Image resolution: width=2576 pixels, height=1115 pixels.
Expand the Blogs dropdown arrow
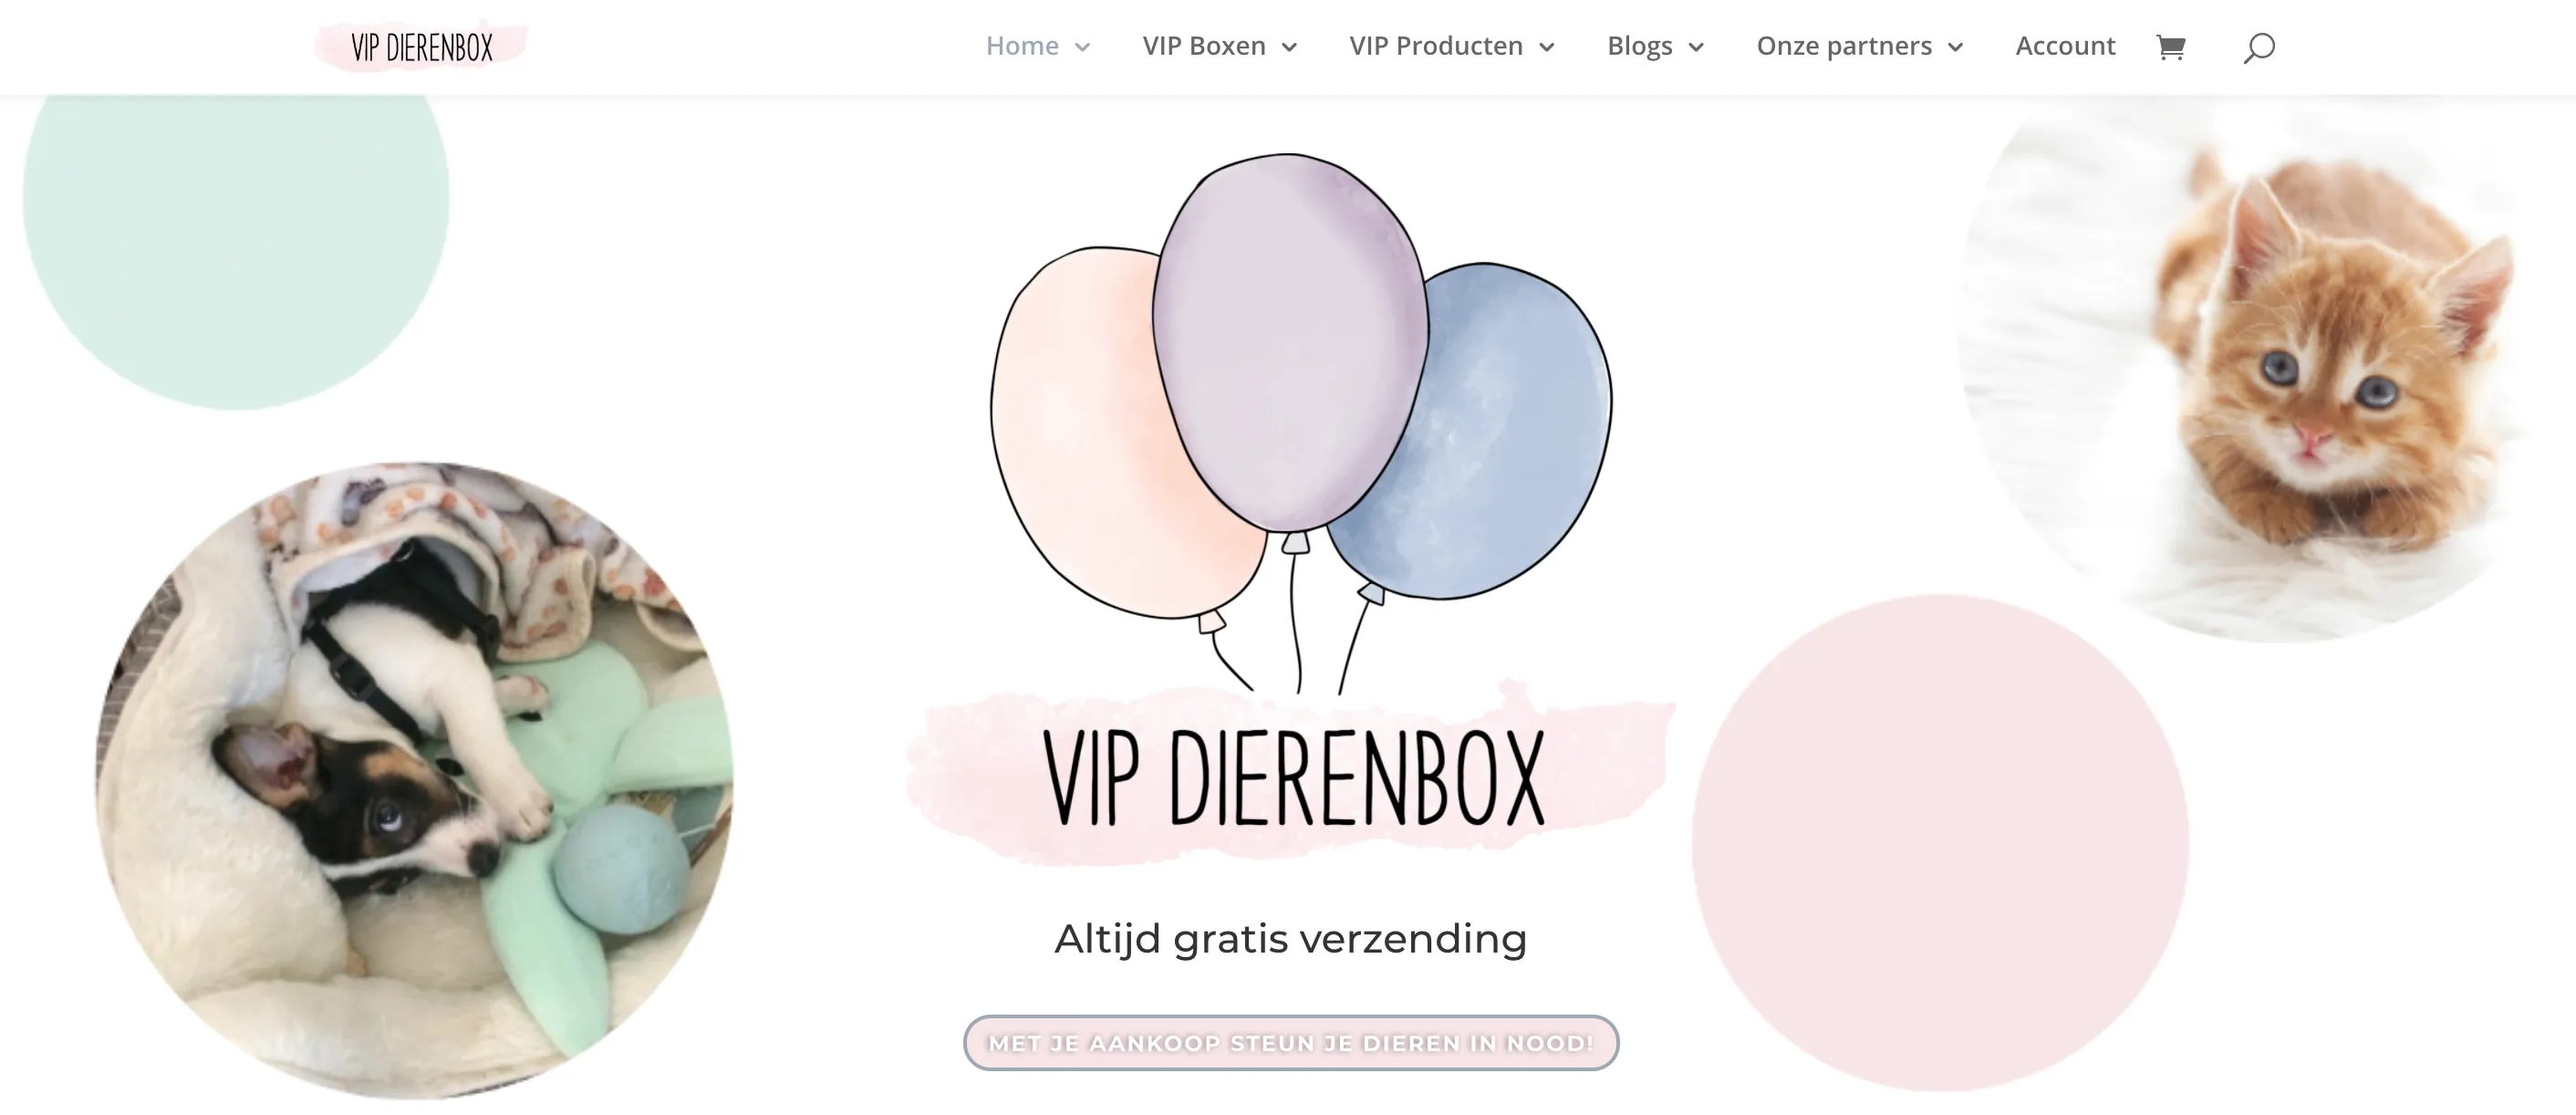[x=1696, y=47]
